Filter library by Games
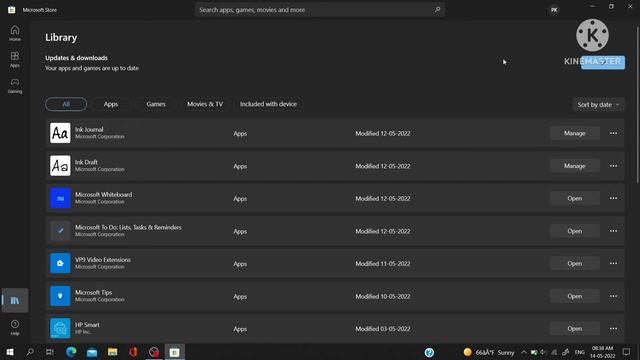The width and height of the screenshot is (640, 360). [x=156, y=104]
